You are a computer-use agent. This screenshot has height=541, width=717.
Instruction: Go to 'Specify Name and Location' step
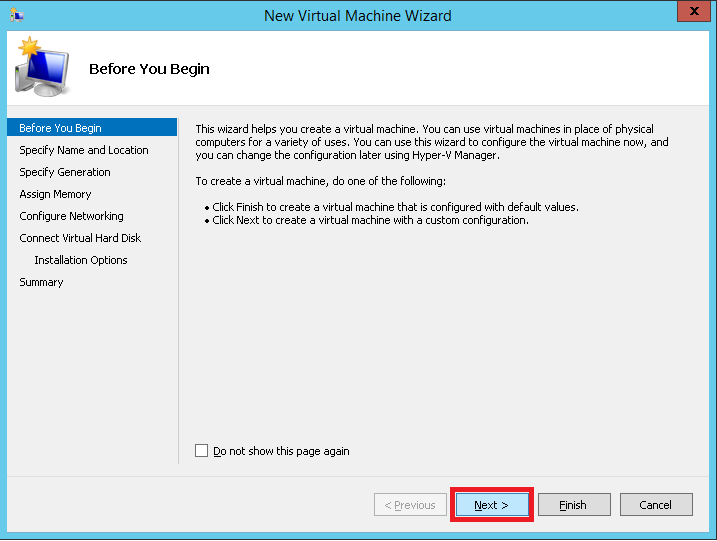coord(84,150)
